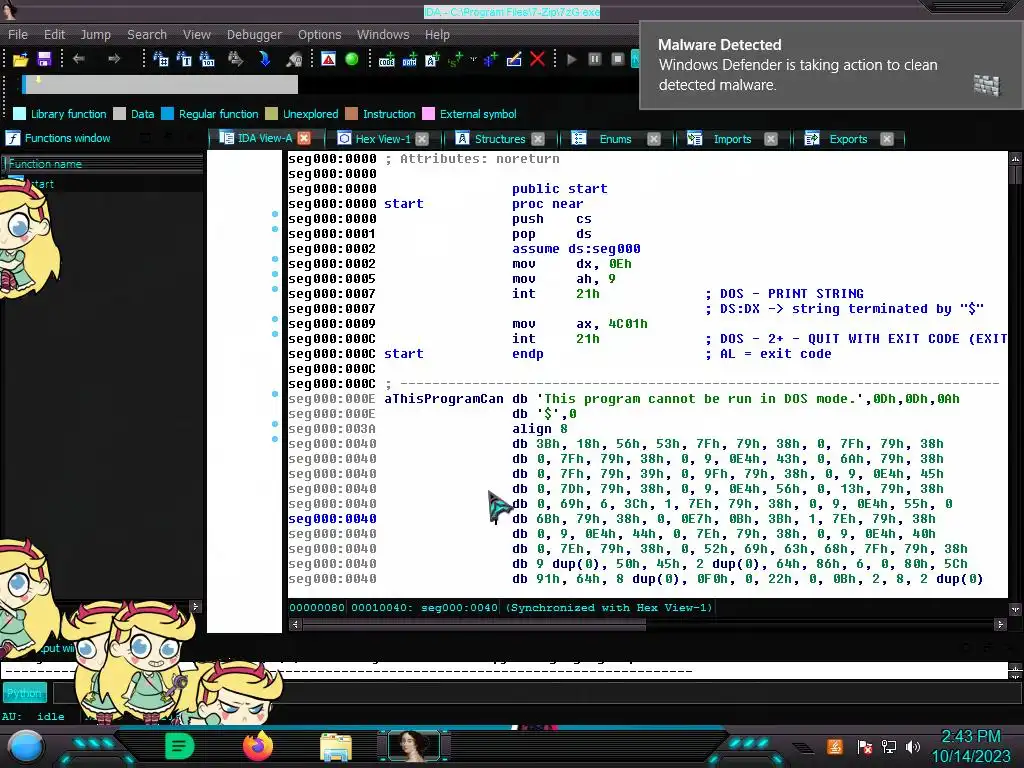This screenshot has width=1024, height=768.
Task: Close the Structures tab
Action: click(537, 139)
